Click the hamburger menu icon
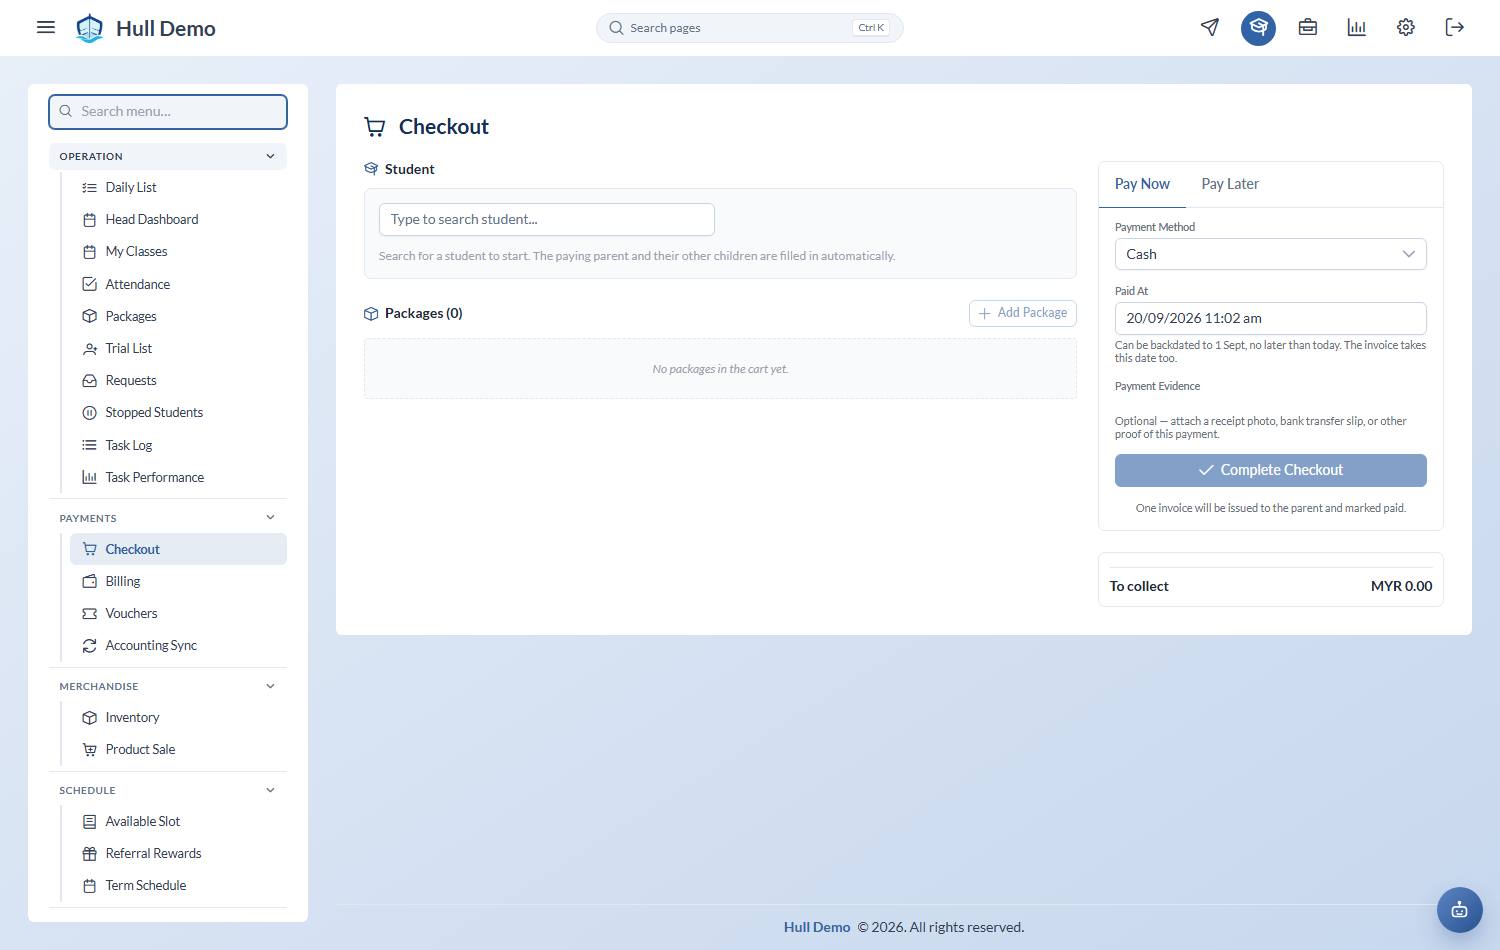This screenshot has width=1500, height=950. pyautogui.click(x=46, y=27)
